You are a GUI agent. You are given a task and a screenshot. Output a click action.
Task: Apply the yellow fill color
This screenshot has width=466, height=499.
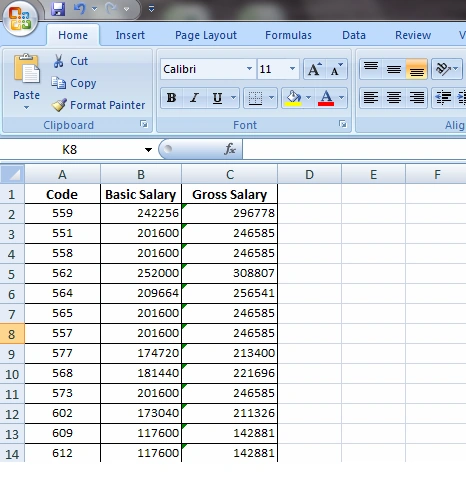pyautogui.click(x=293, y=98)
